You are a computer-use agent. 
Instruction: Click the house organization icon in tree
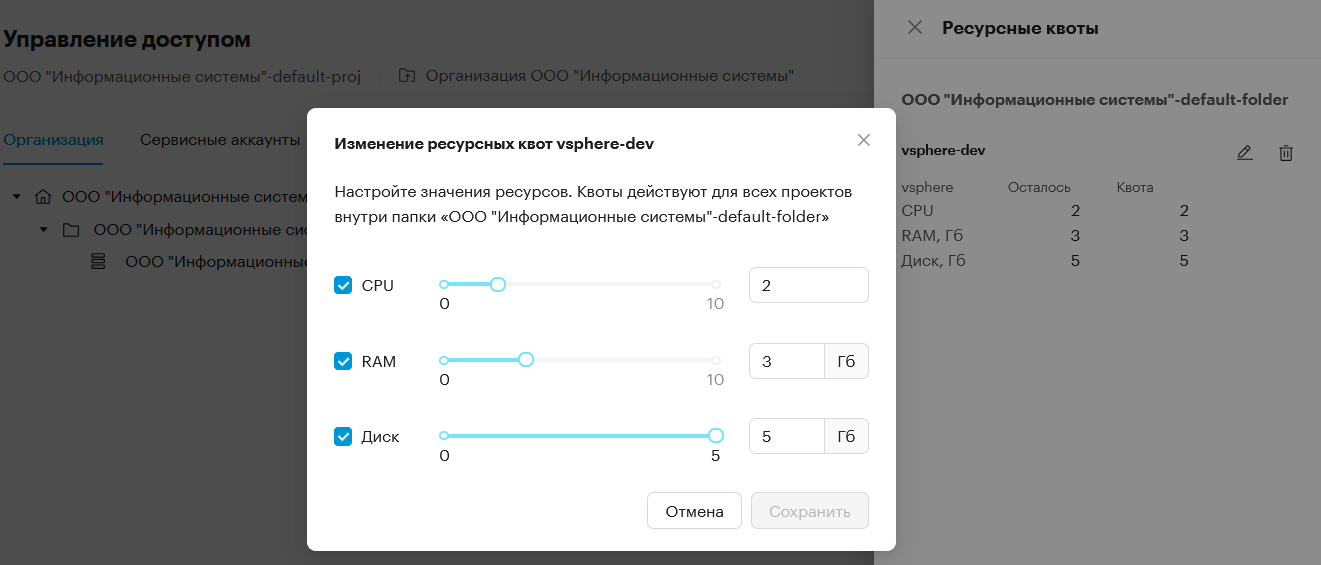[x=42, y=198]
